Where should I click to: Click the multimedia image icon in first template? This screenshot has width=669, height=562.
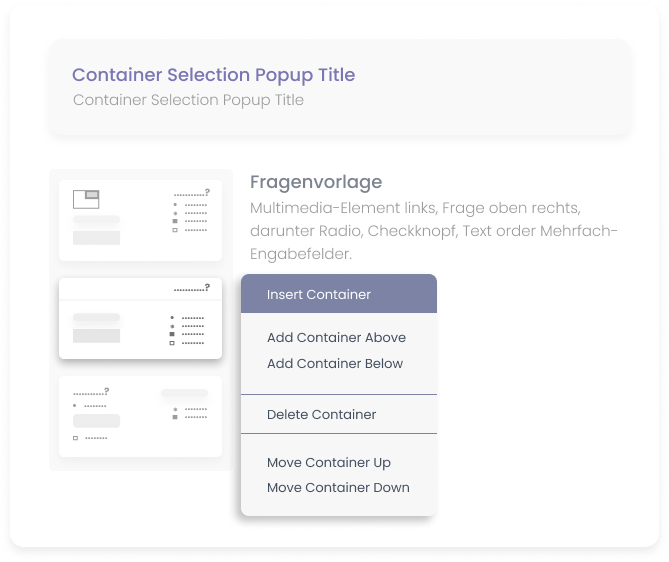(86, 198)
